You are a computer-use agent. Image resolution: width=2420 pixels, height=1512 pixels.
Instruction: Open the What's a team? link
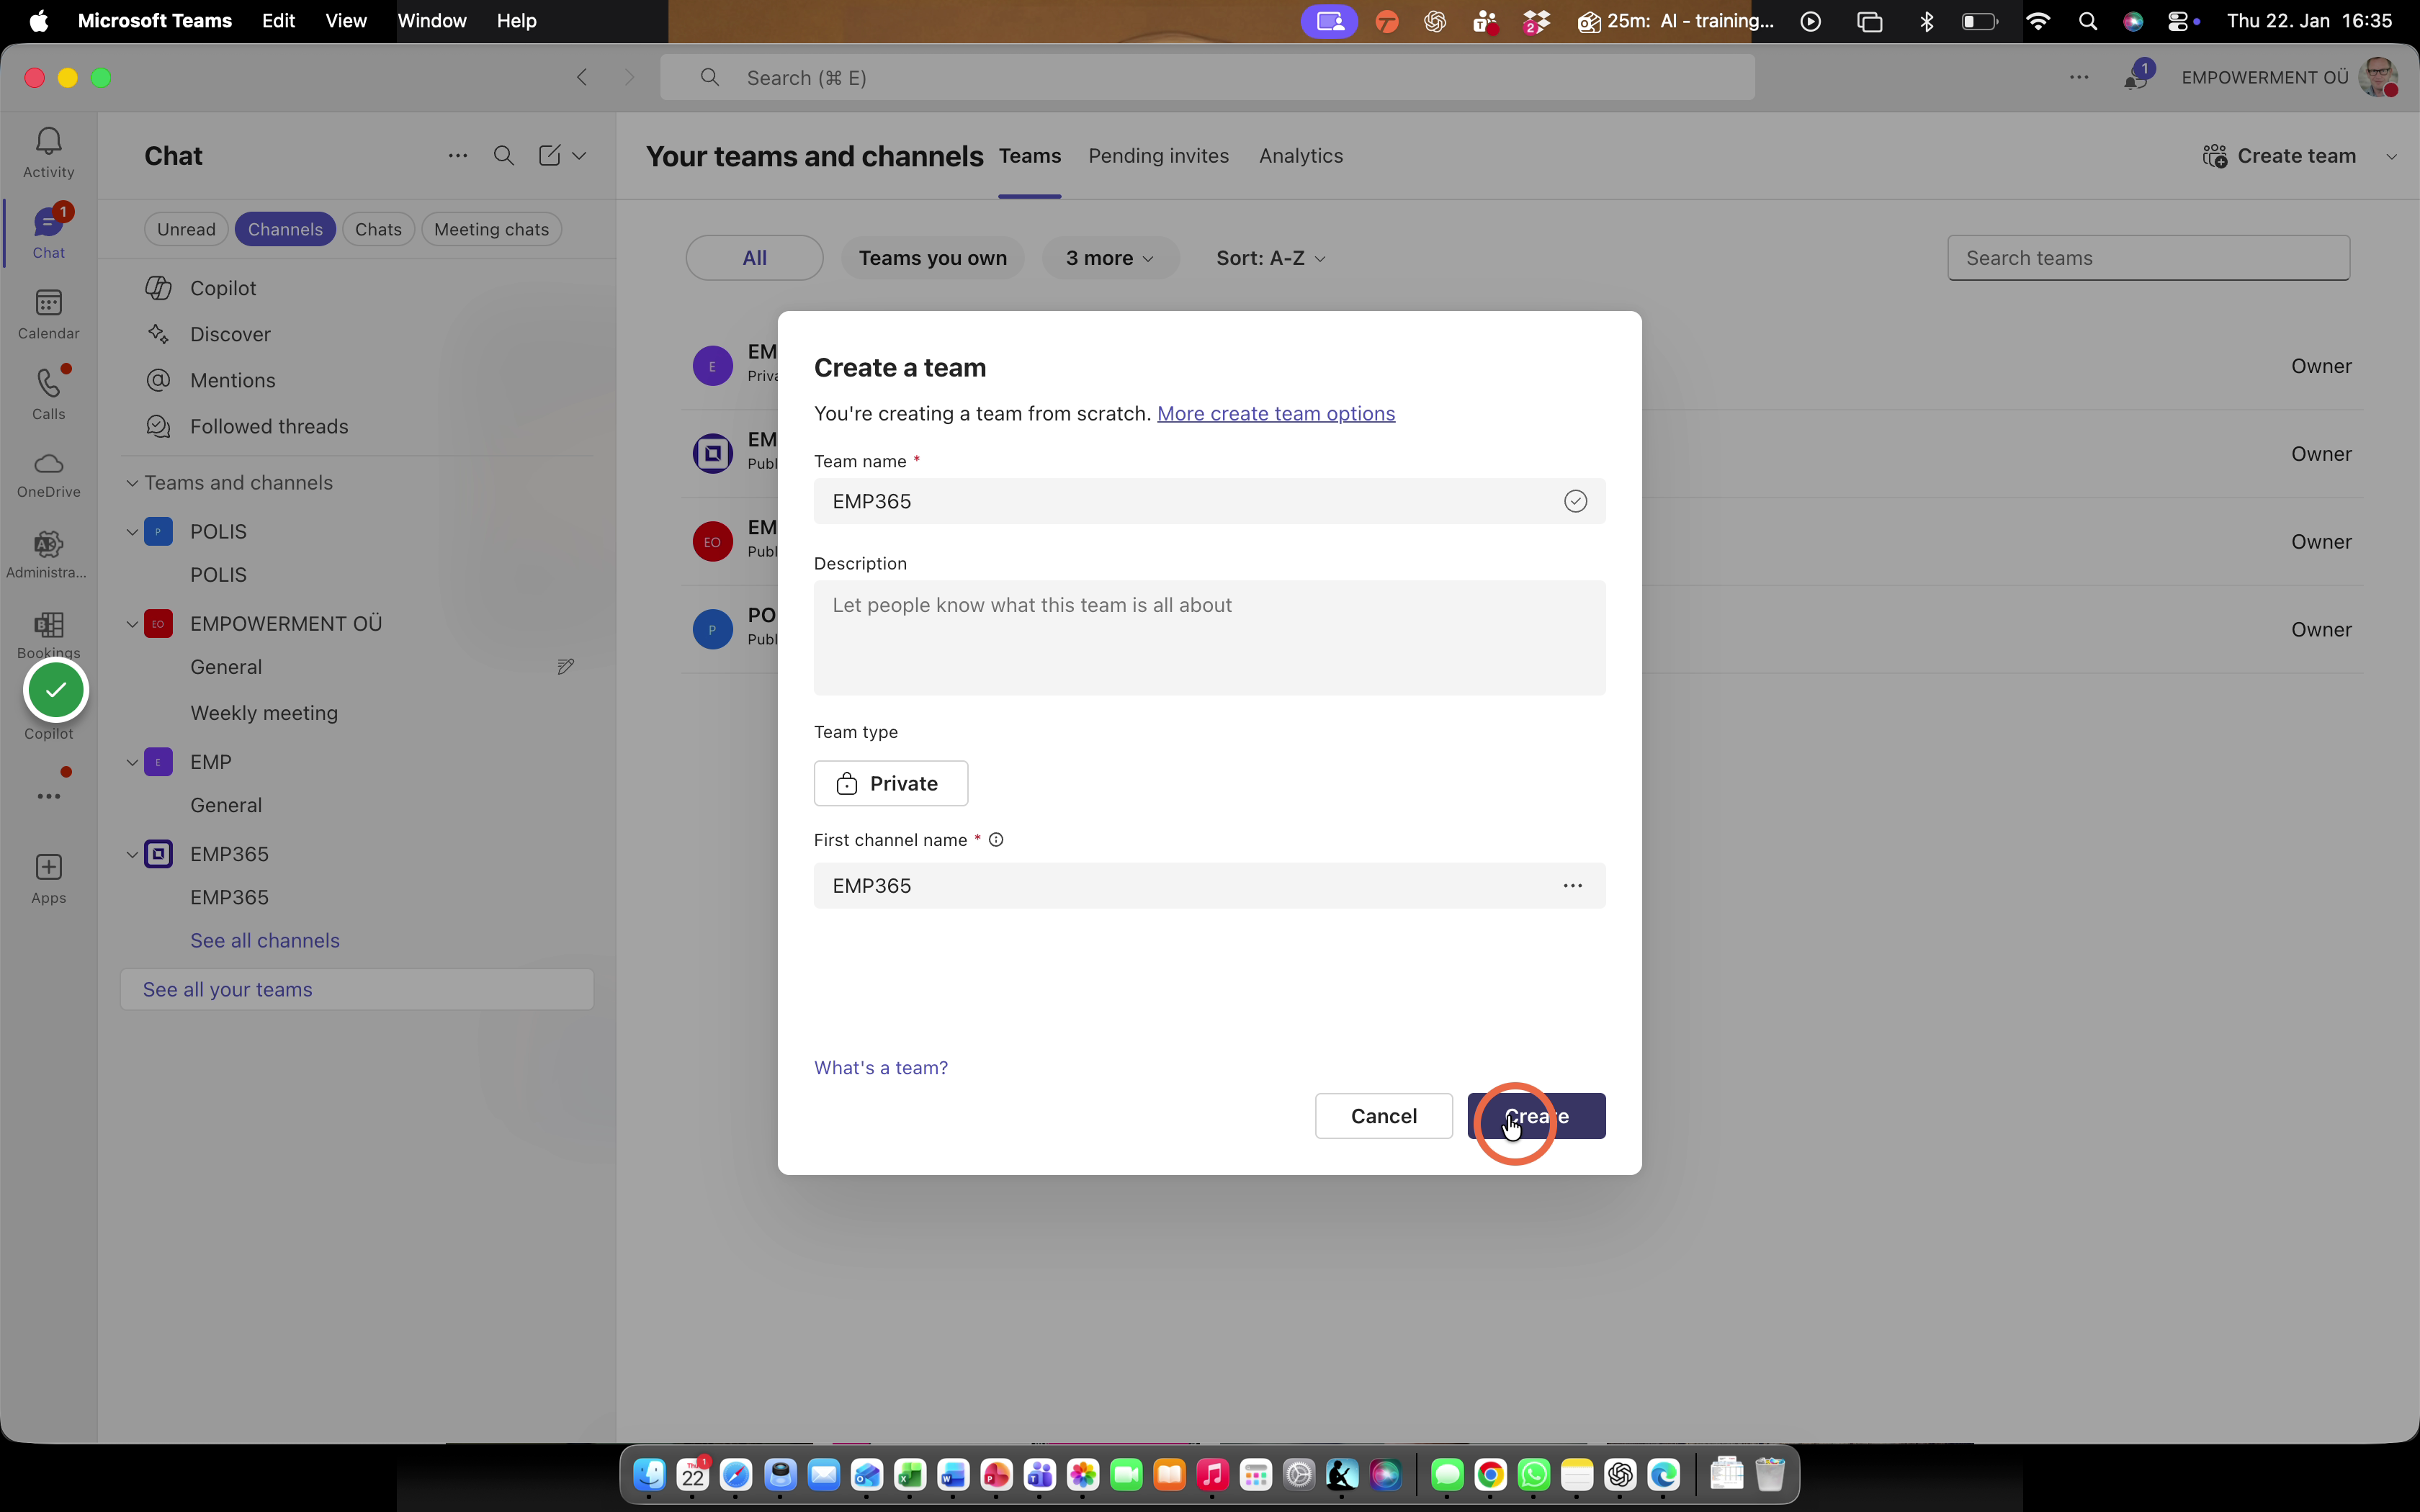tap(880, 1068)
